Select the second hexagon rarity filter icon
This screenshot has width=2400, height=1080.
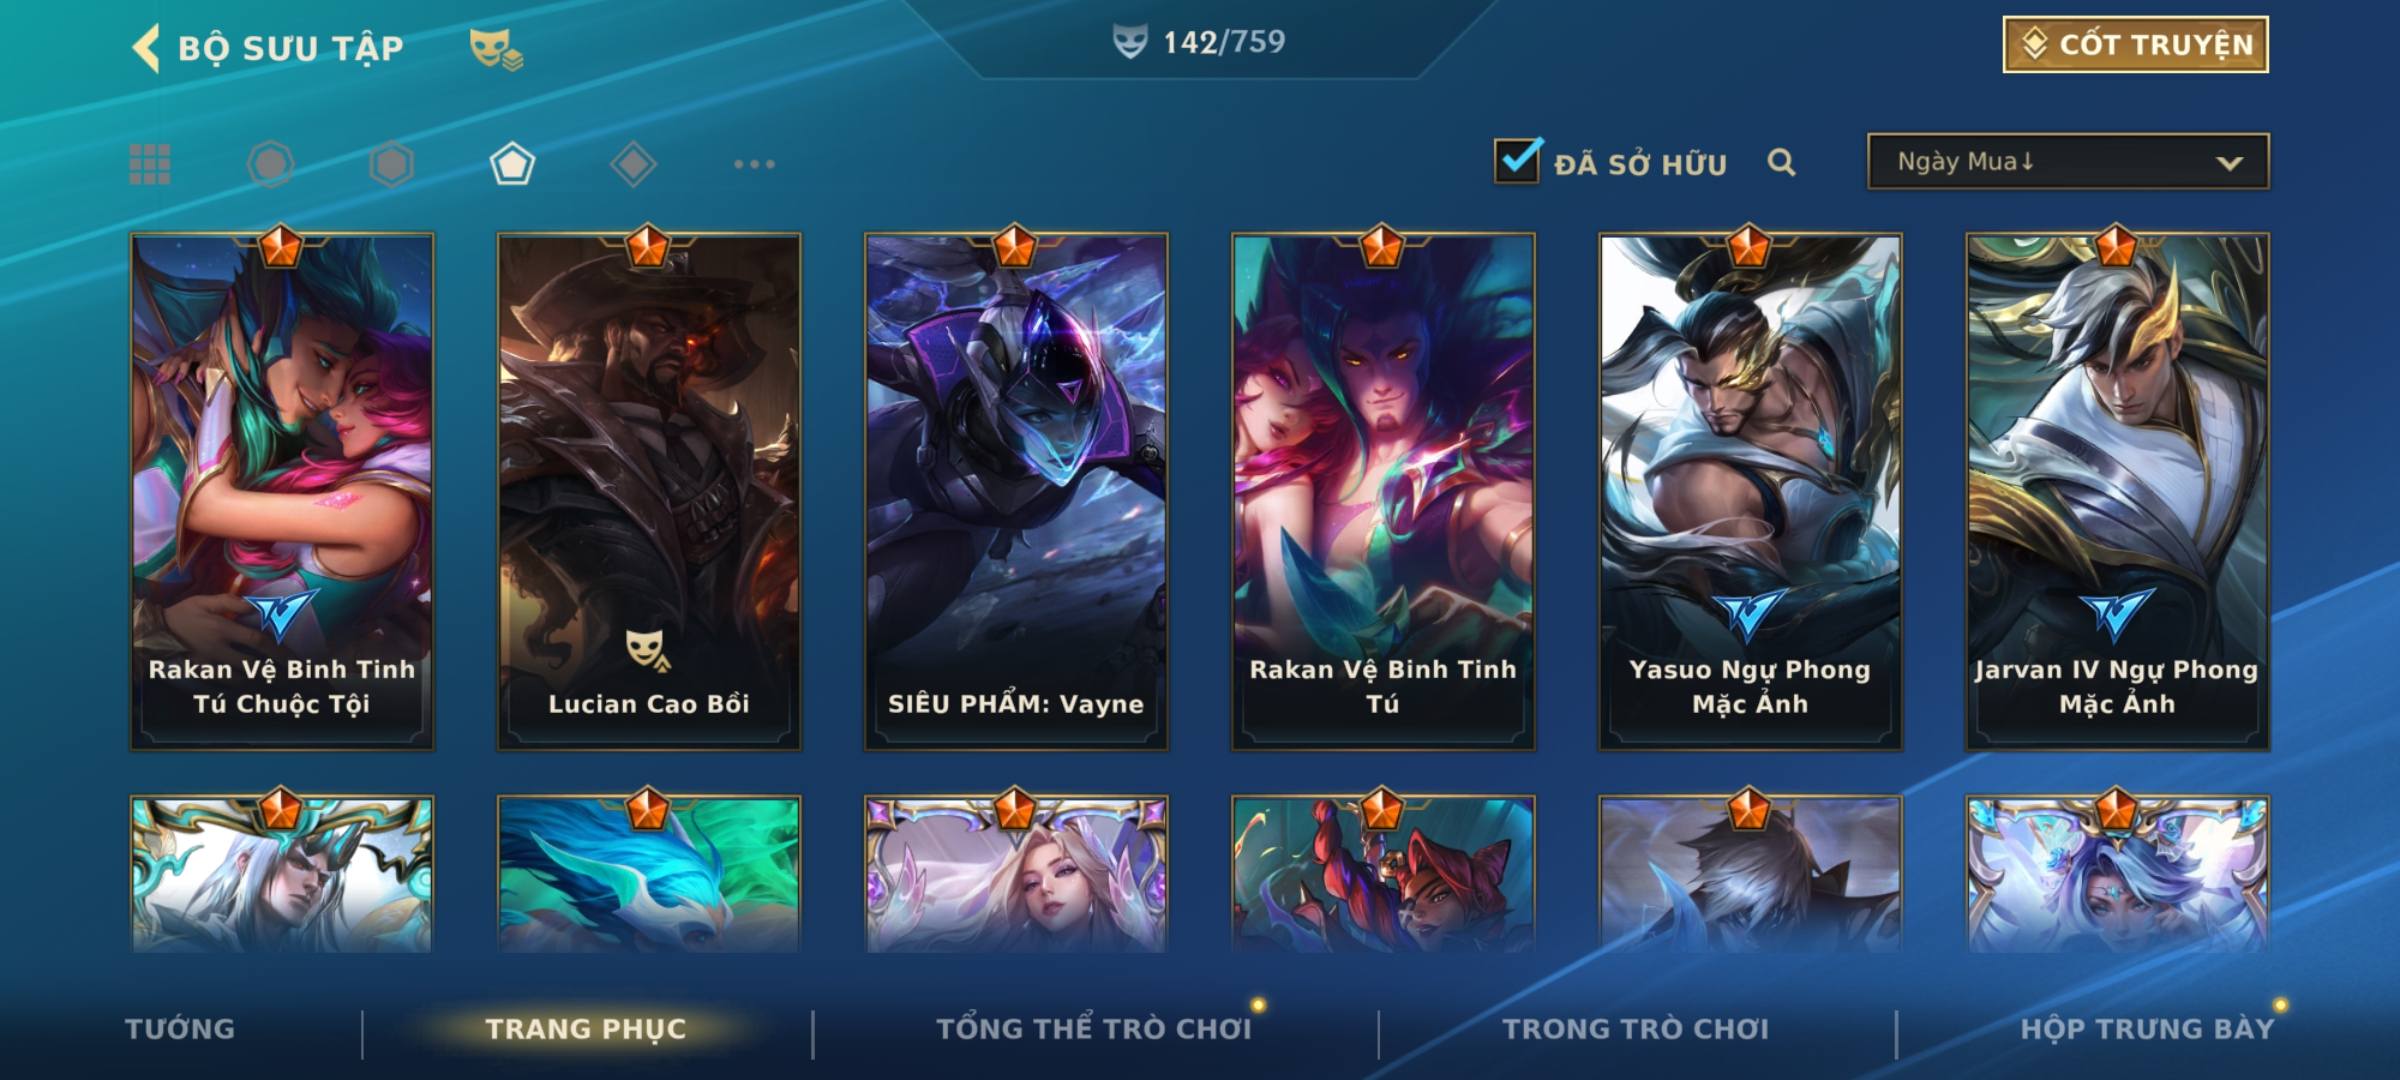pyautogui.click(x=391, y=164)
